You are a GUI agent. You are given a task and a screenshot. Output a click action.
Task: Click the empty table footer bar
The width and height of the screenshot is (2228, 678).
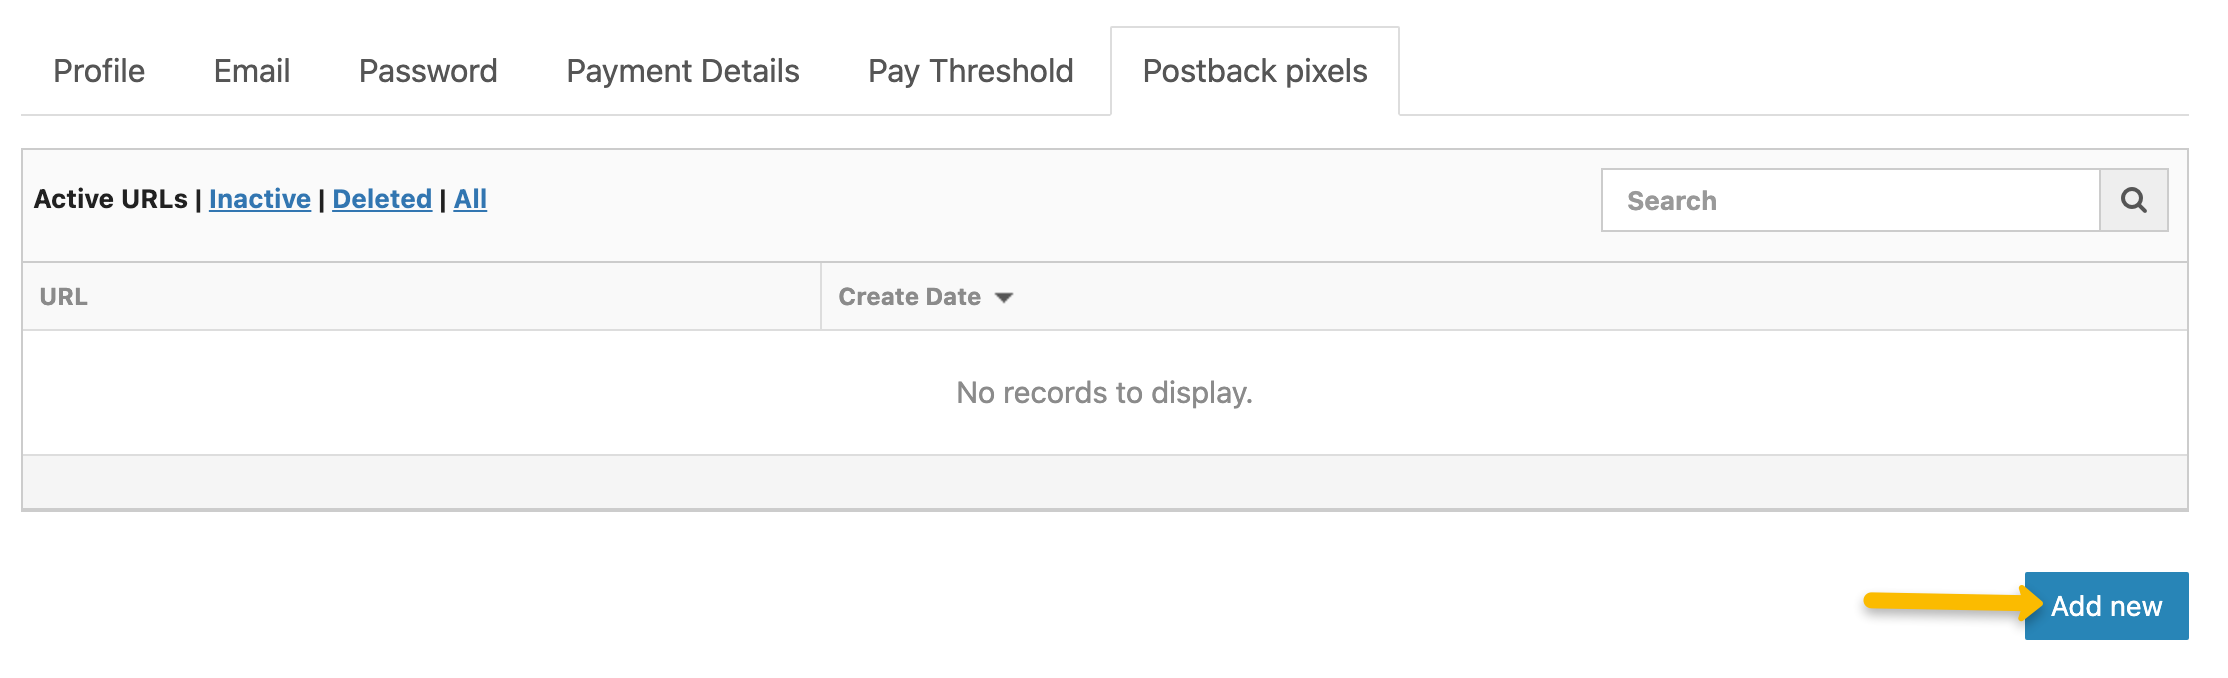pos(1104,482)
